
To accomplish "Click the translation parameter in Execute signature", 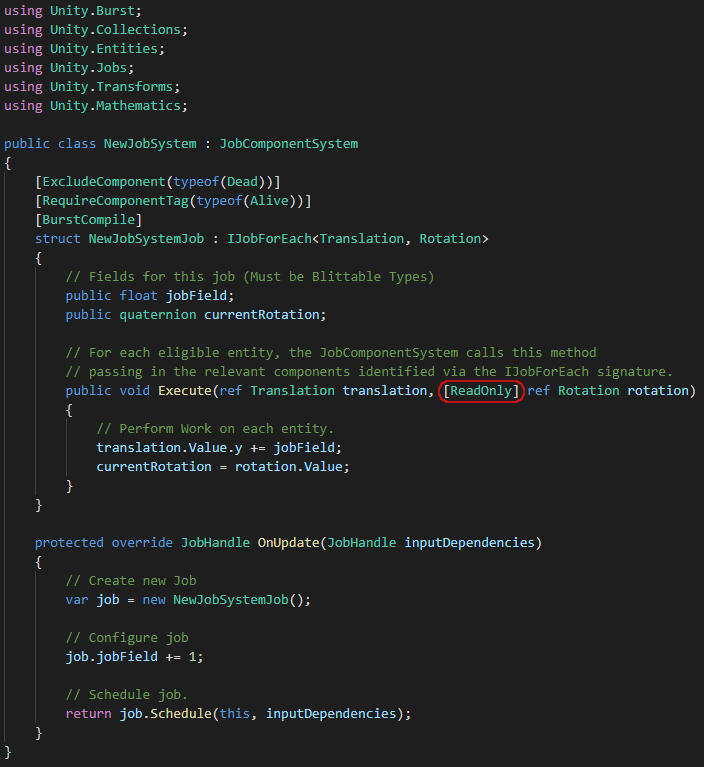I will (x=385, y=391).
